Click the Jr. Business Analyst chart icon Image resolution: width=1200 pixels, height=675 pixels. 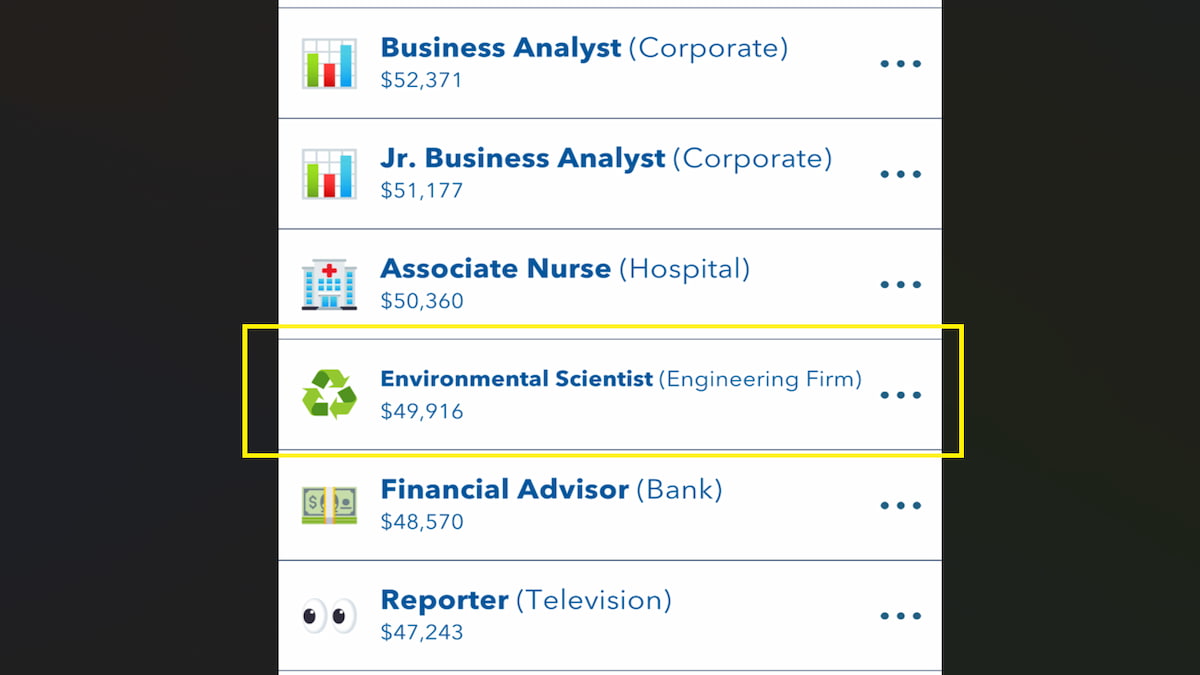pyautogui.click(x=329, y=174)
